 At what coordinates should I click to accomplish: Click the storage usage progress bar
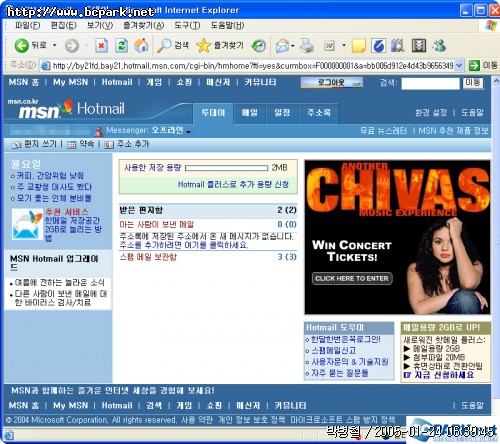pos(226,168)
